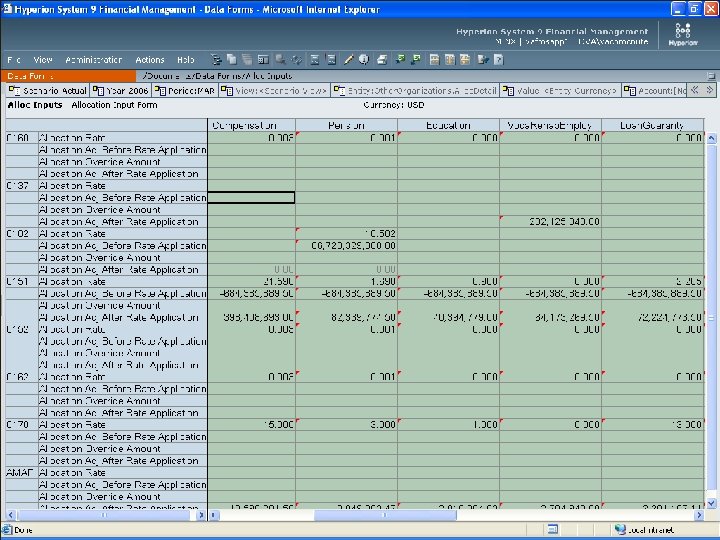Viewport: 720px width, 540px height.
Task: Click the Hyperion logo icon
Action: coord(683,34)
